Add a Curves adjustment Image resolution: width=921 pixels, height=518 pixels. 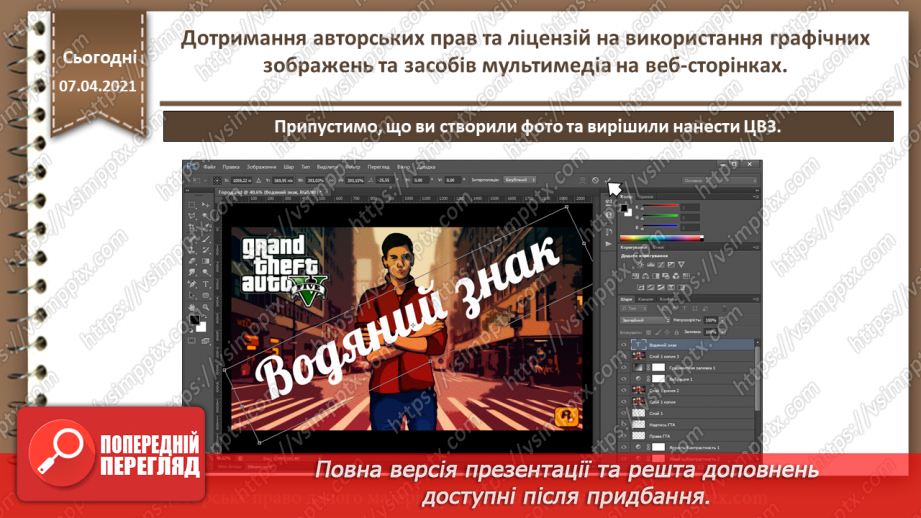(x=661, y=264)
